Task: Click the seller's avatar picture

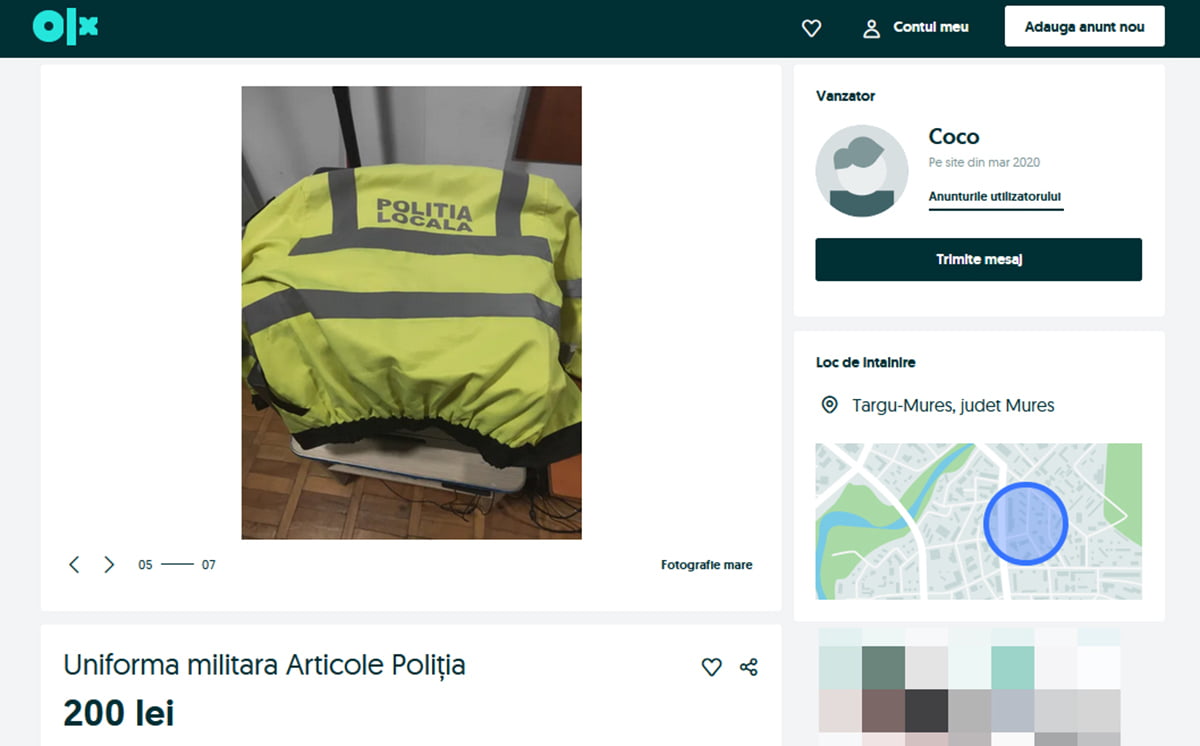Action: [861, 171]
